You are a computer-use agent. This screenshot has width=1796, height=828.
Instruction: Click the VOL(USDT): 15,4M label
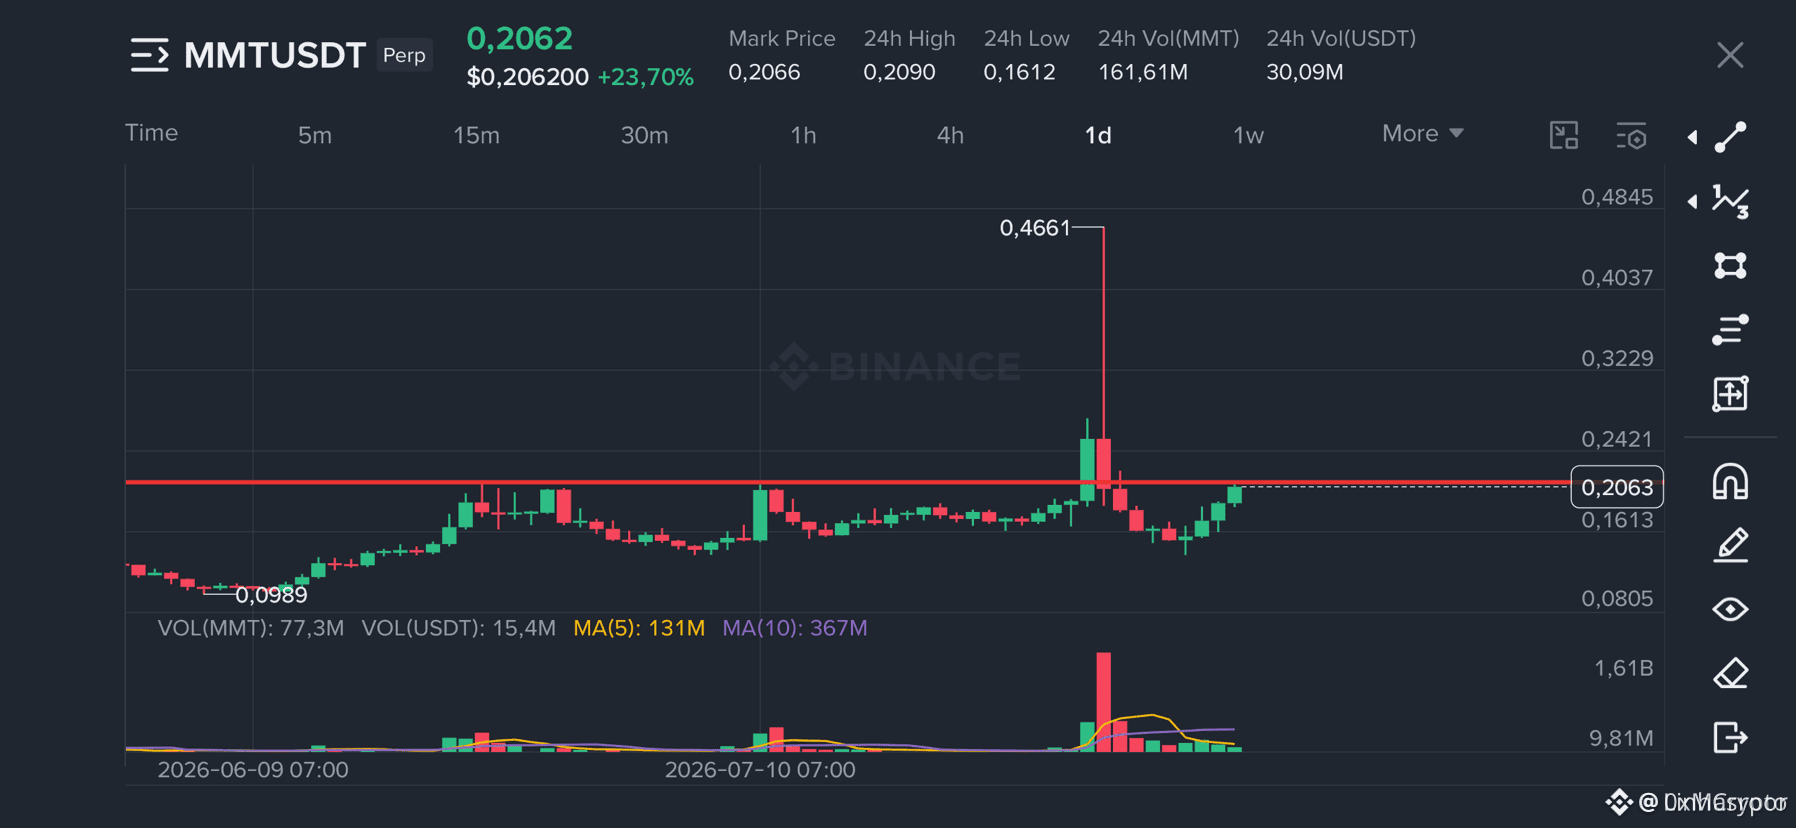(459, 628)
